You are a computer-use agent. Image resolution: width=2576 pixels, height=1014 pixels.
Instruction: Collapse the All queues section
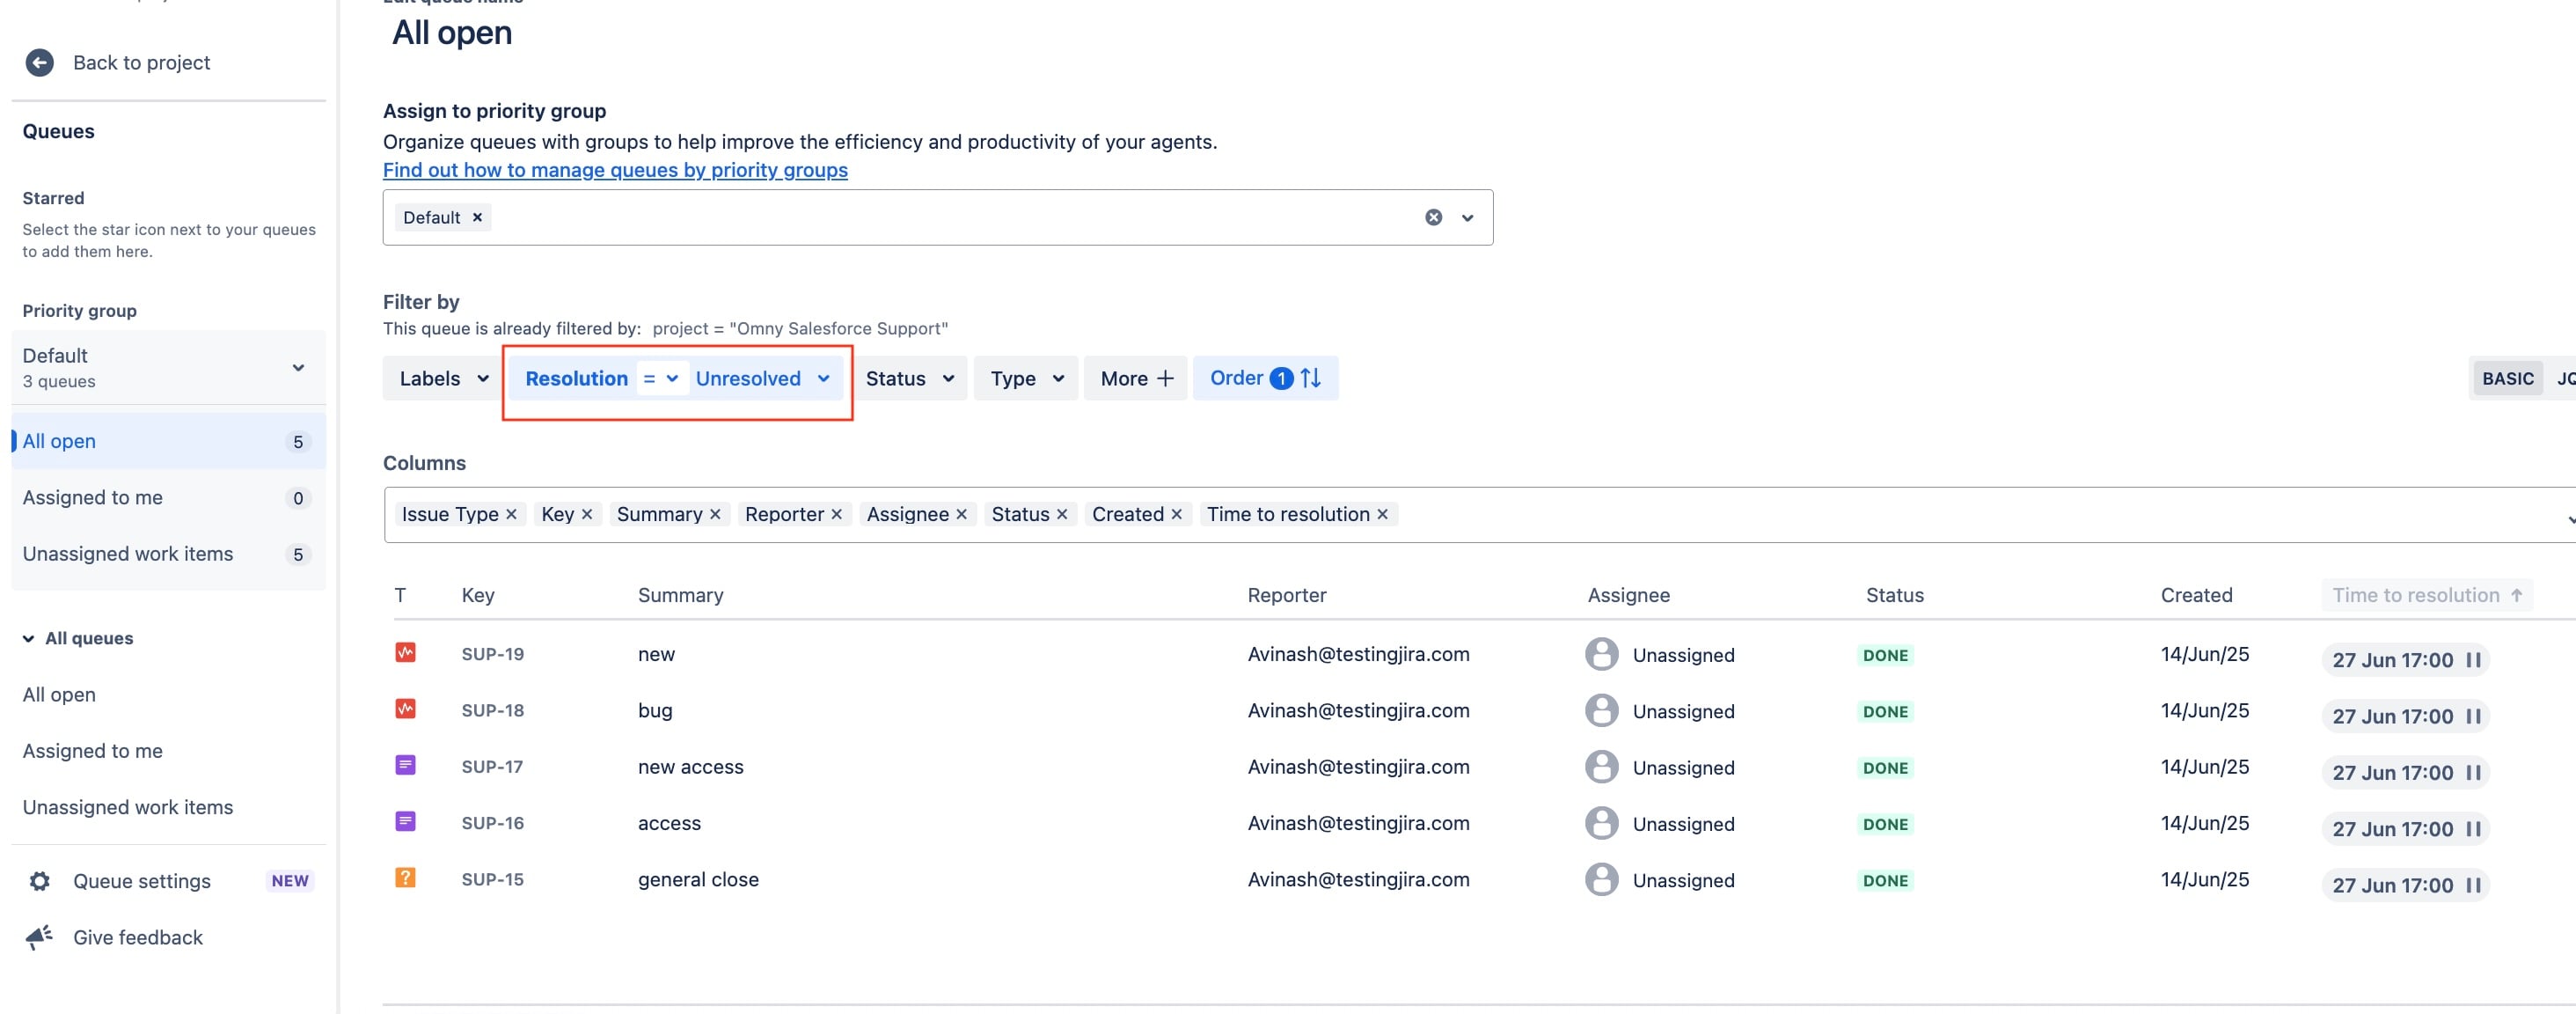point(28,638)
